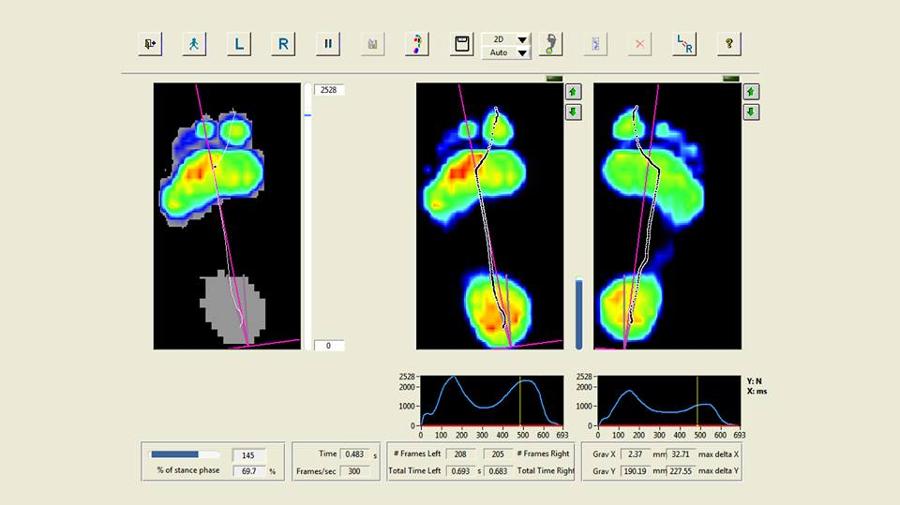900x505 pixels.
Task: Click the '% of stance phase' label
Action: (x=188, y=470)
